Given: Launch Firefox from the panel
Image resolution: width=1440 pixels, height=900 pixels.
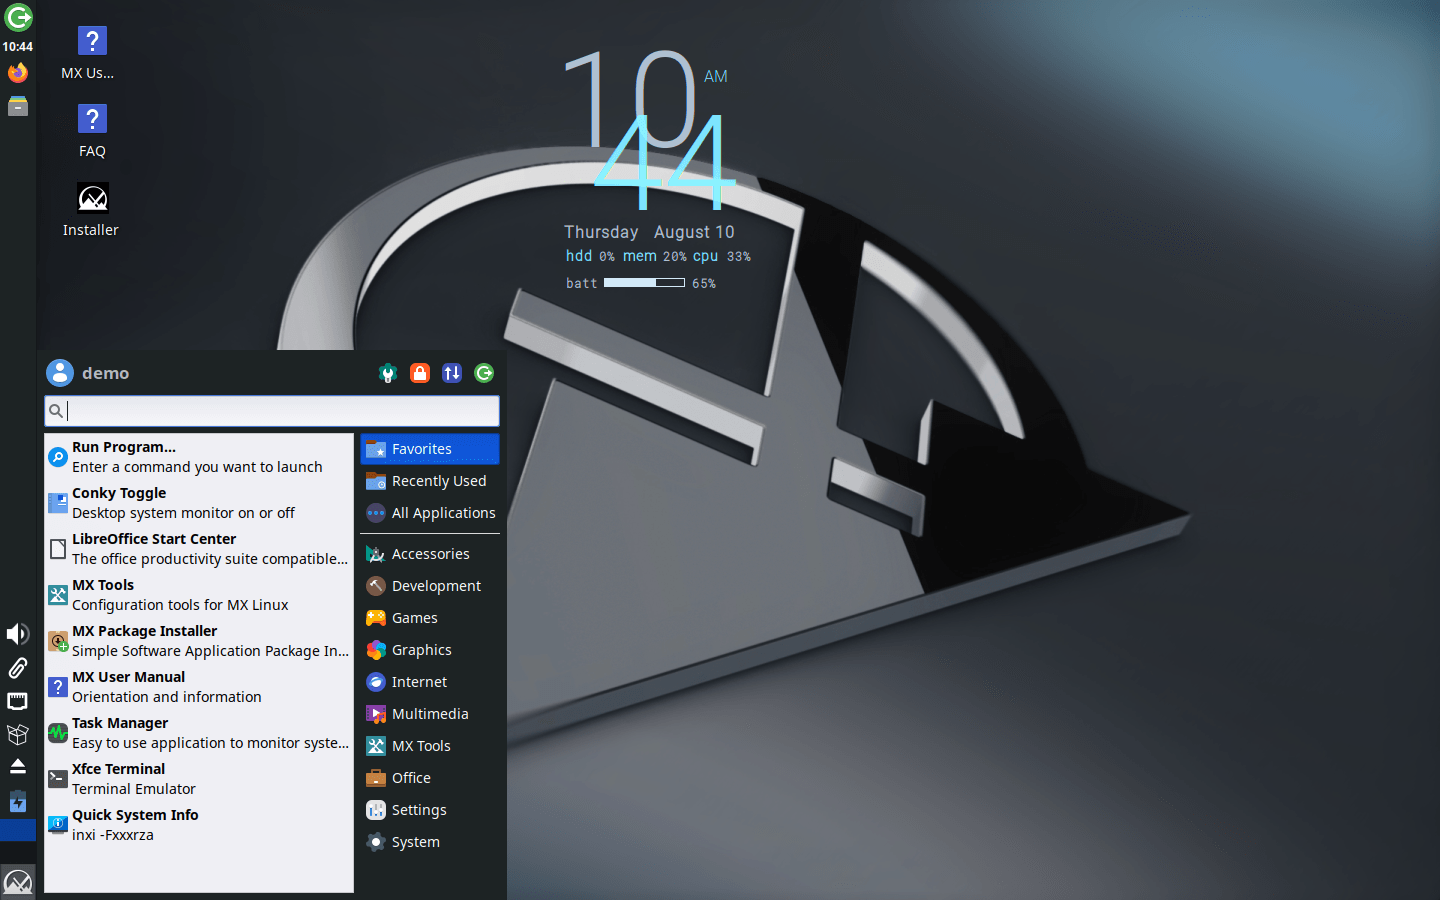Looking at the screenshot, I should (x=18, y=73).
